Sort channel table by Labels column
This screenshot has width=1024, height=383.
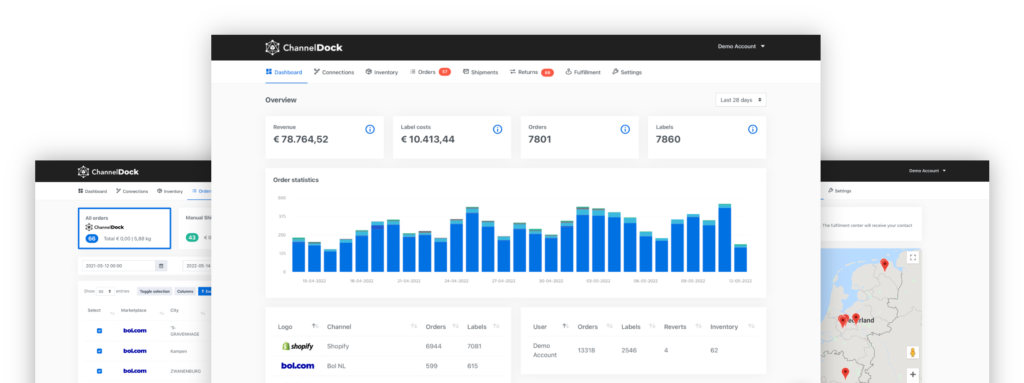(496, 326)
